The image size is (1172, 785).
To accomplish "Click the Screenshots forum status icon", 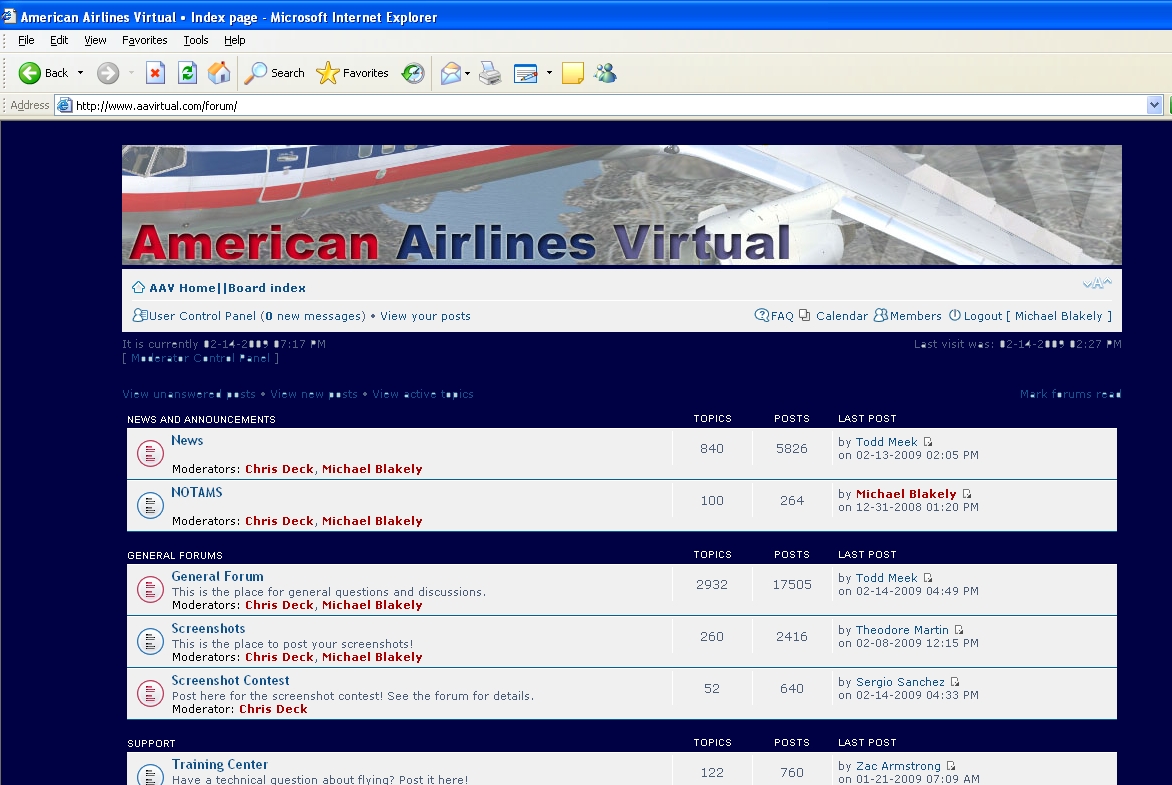I will 150,641.
